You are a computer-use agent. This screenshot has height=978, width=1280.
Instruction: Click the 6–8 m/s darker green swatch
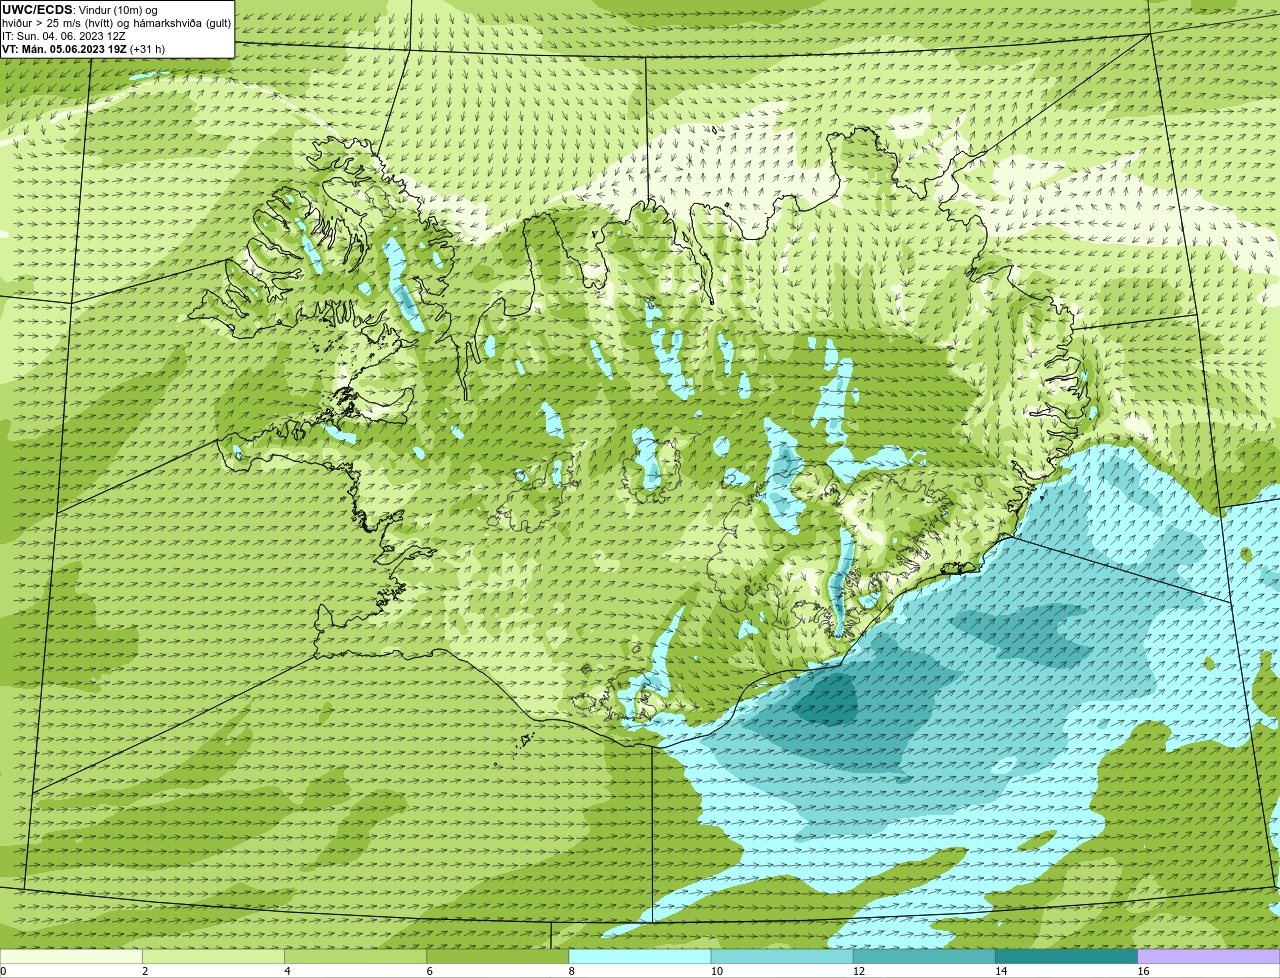point(498,957)
